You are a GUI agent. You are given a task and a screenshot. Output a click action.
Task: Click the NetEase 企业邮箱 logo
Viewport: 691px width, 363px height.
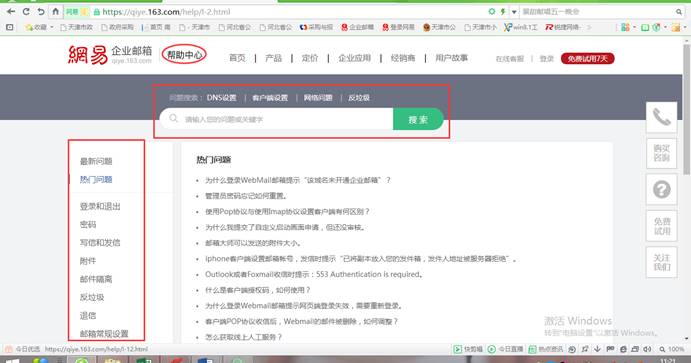tap(110, 55)
